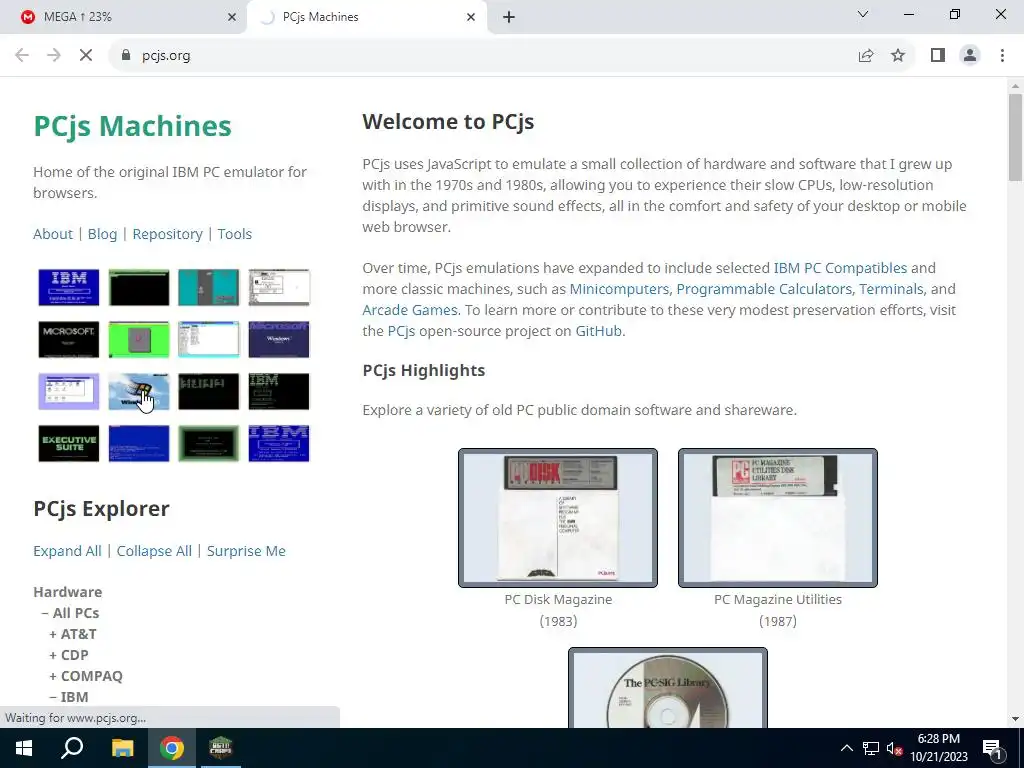Open Arcade Games link
1024x768 pixels.
click(x=410, y=310)
